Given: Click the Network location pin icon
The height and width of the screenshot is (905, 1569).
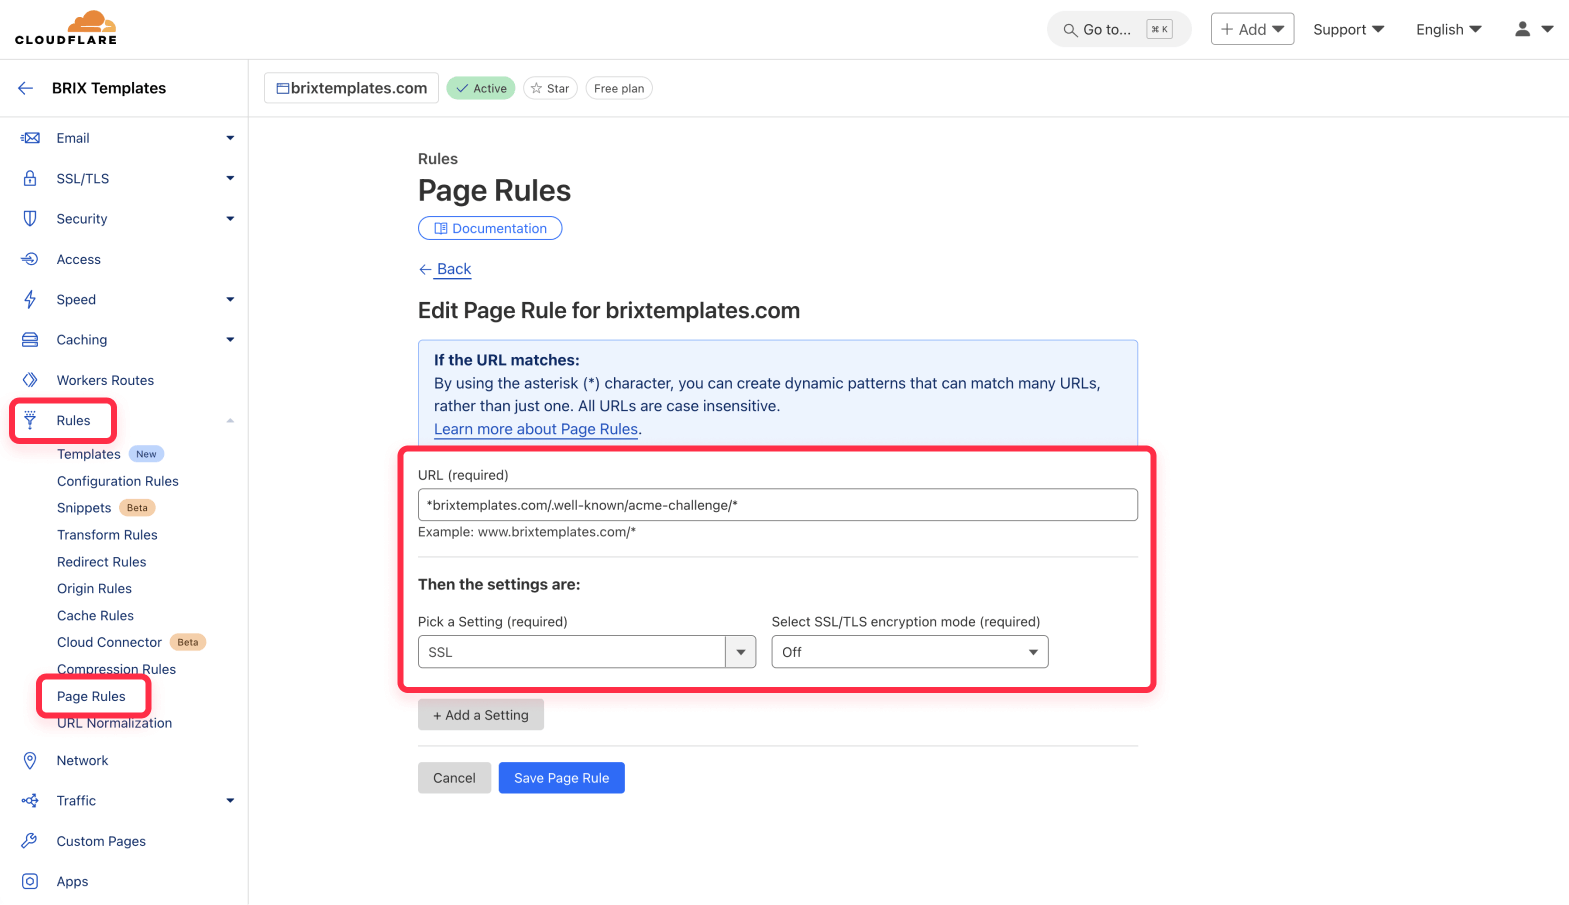Looking at the screenshot, I should 30,760.
